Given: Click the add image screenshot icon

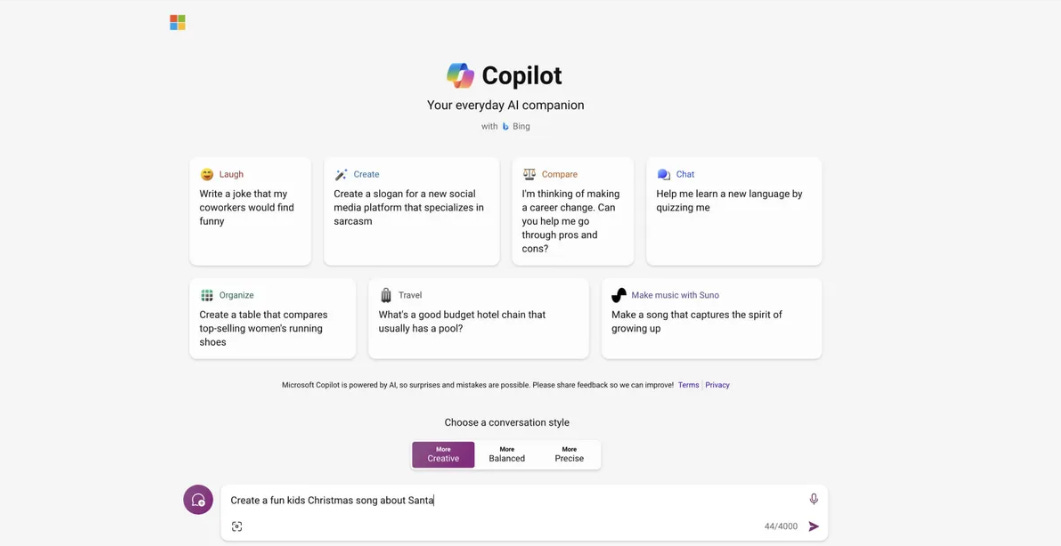Looking at the screenshot, I should pyautogui.click(x=237, y=526).
